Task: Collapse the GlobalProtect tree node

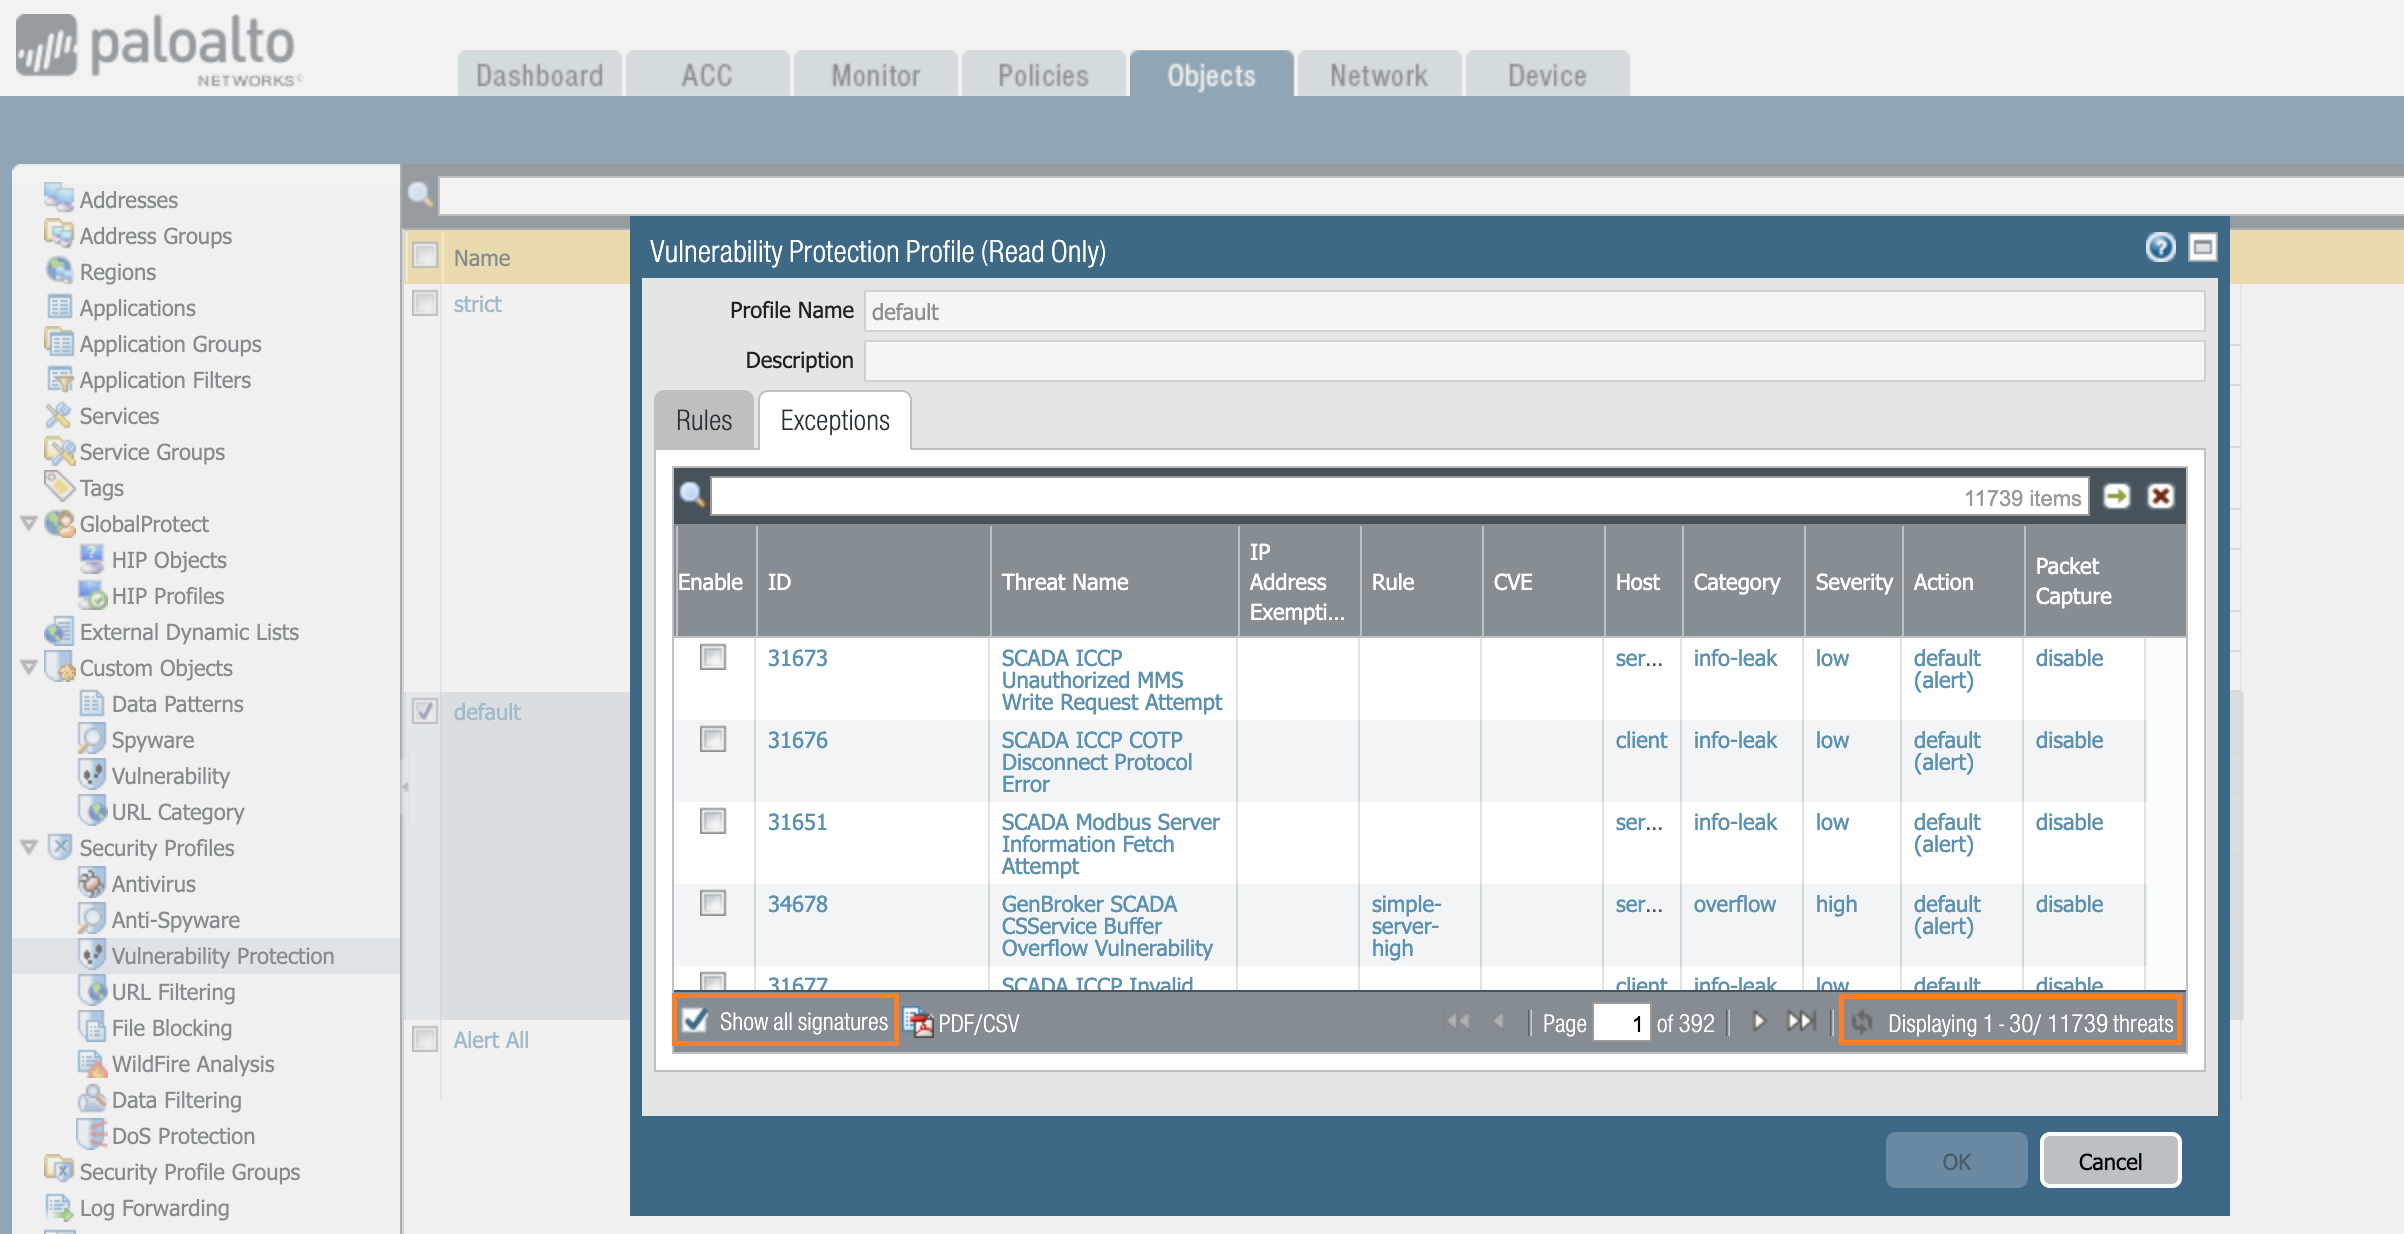Action: tap(29, 523)
